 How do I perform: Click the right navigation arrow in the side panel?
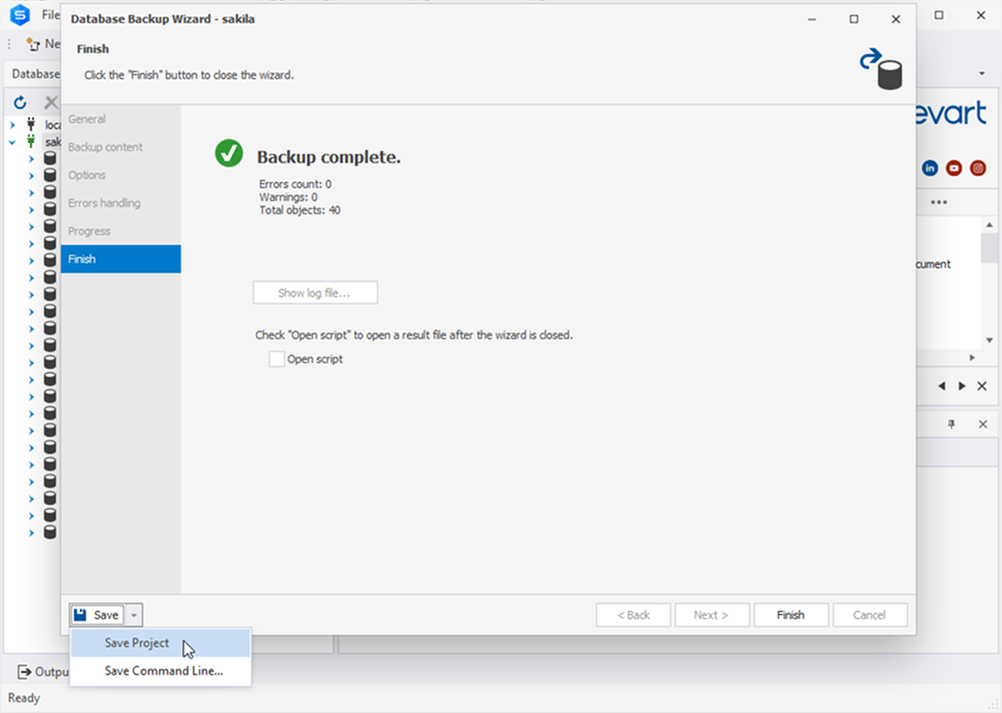[x=962, y=386]
